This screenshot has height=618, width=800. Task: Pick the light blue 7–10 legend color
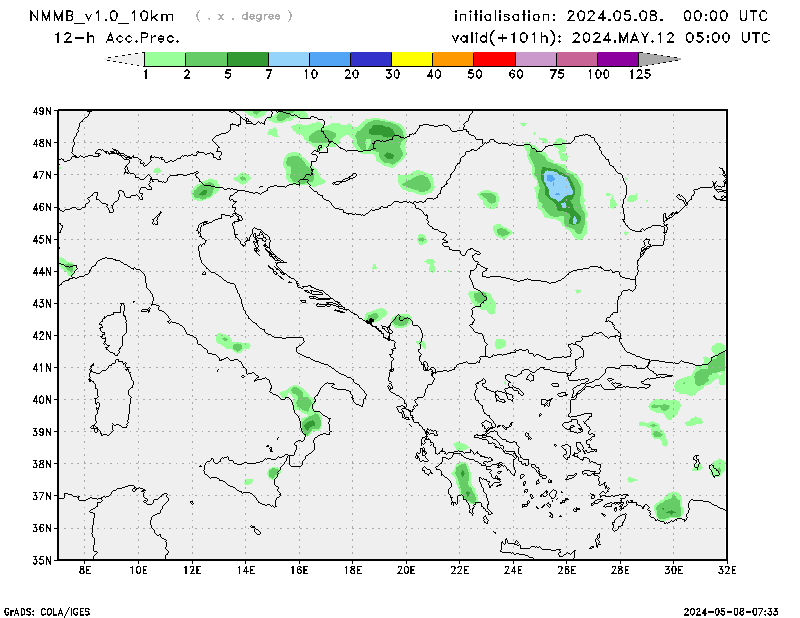pos(289,60)
